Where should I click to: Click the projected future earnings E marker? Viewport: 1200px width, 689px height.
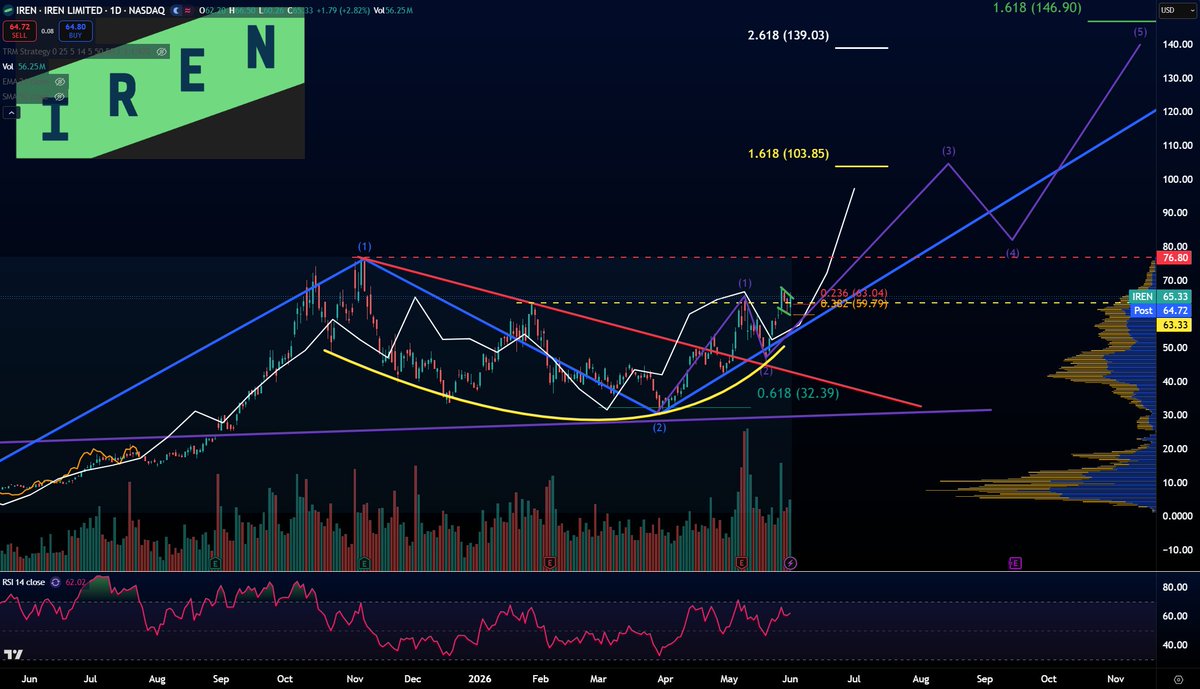click(1015, 563)
